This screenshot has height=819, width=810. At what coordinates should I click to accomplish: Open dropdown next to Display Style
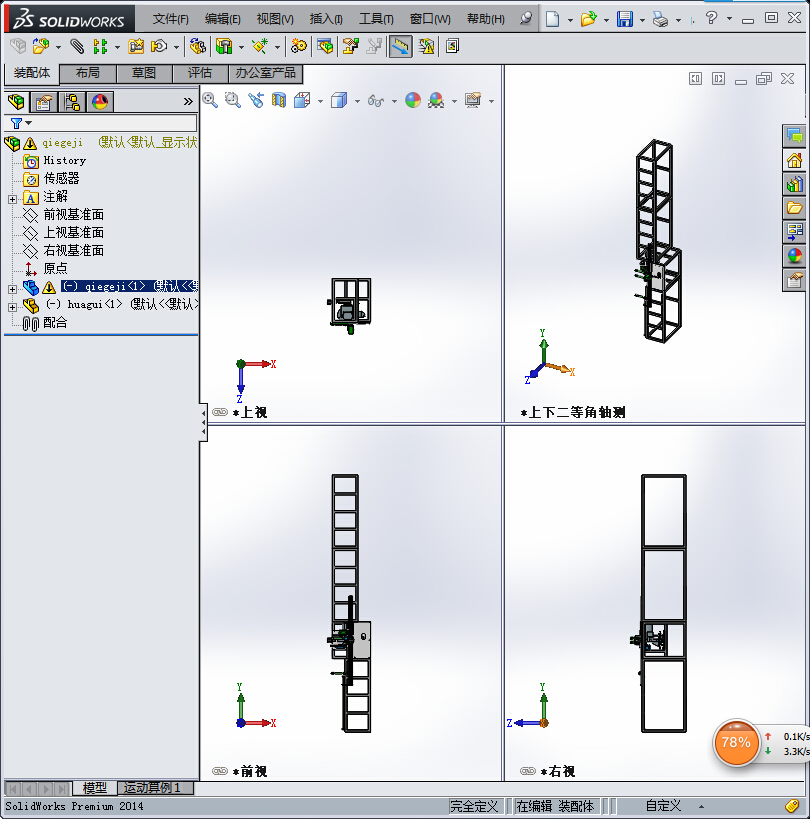(x=357, y=101)
